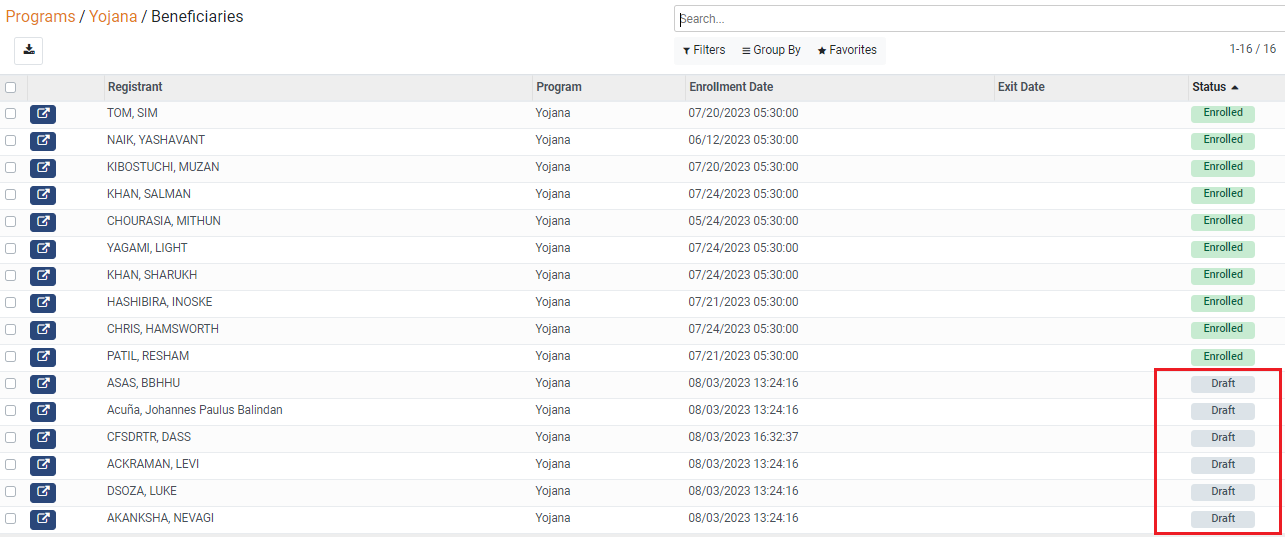Open the Favorites dropdown
1285x537 pixels.
pyautogui.click(x=847, y=50)
